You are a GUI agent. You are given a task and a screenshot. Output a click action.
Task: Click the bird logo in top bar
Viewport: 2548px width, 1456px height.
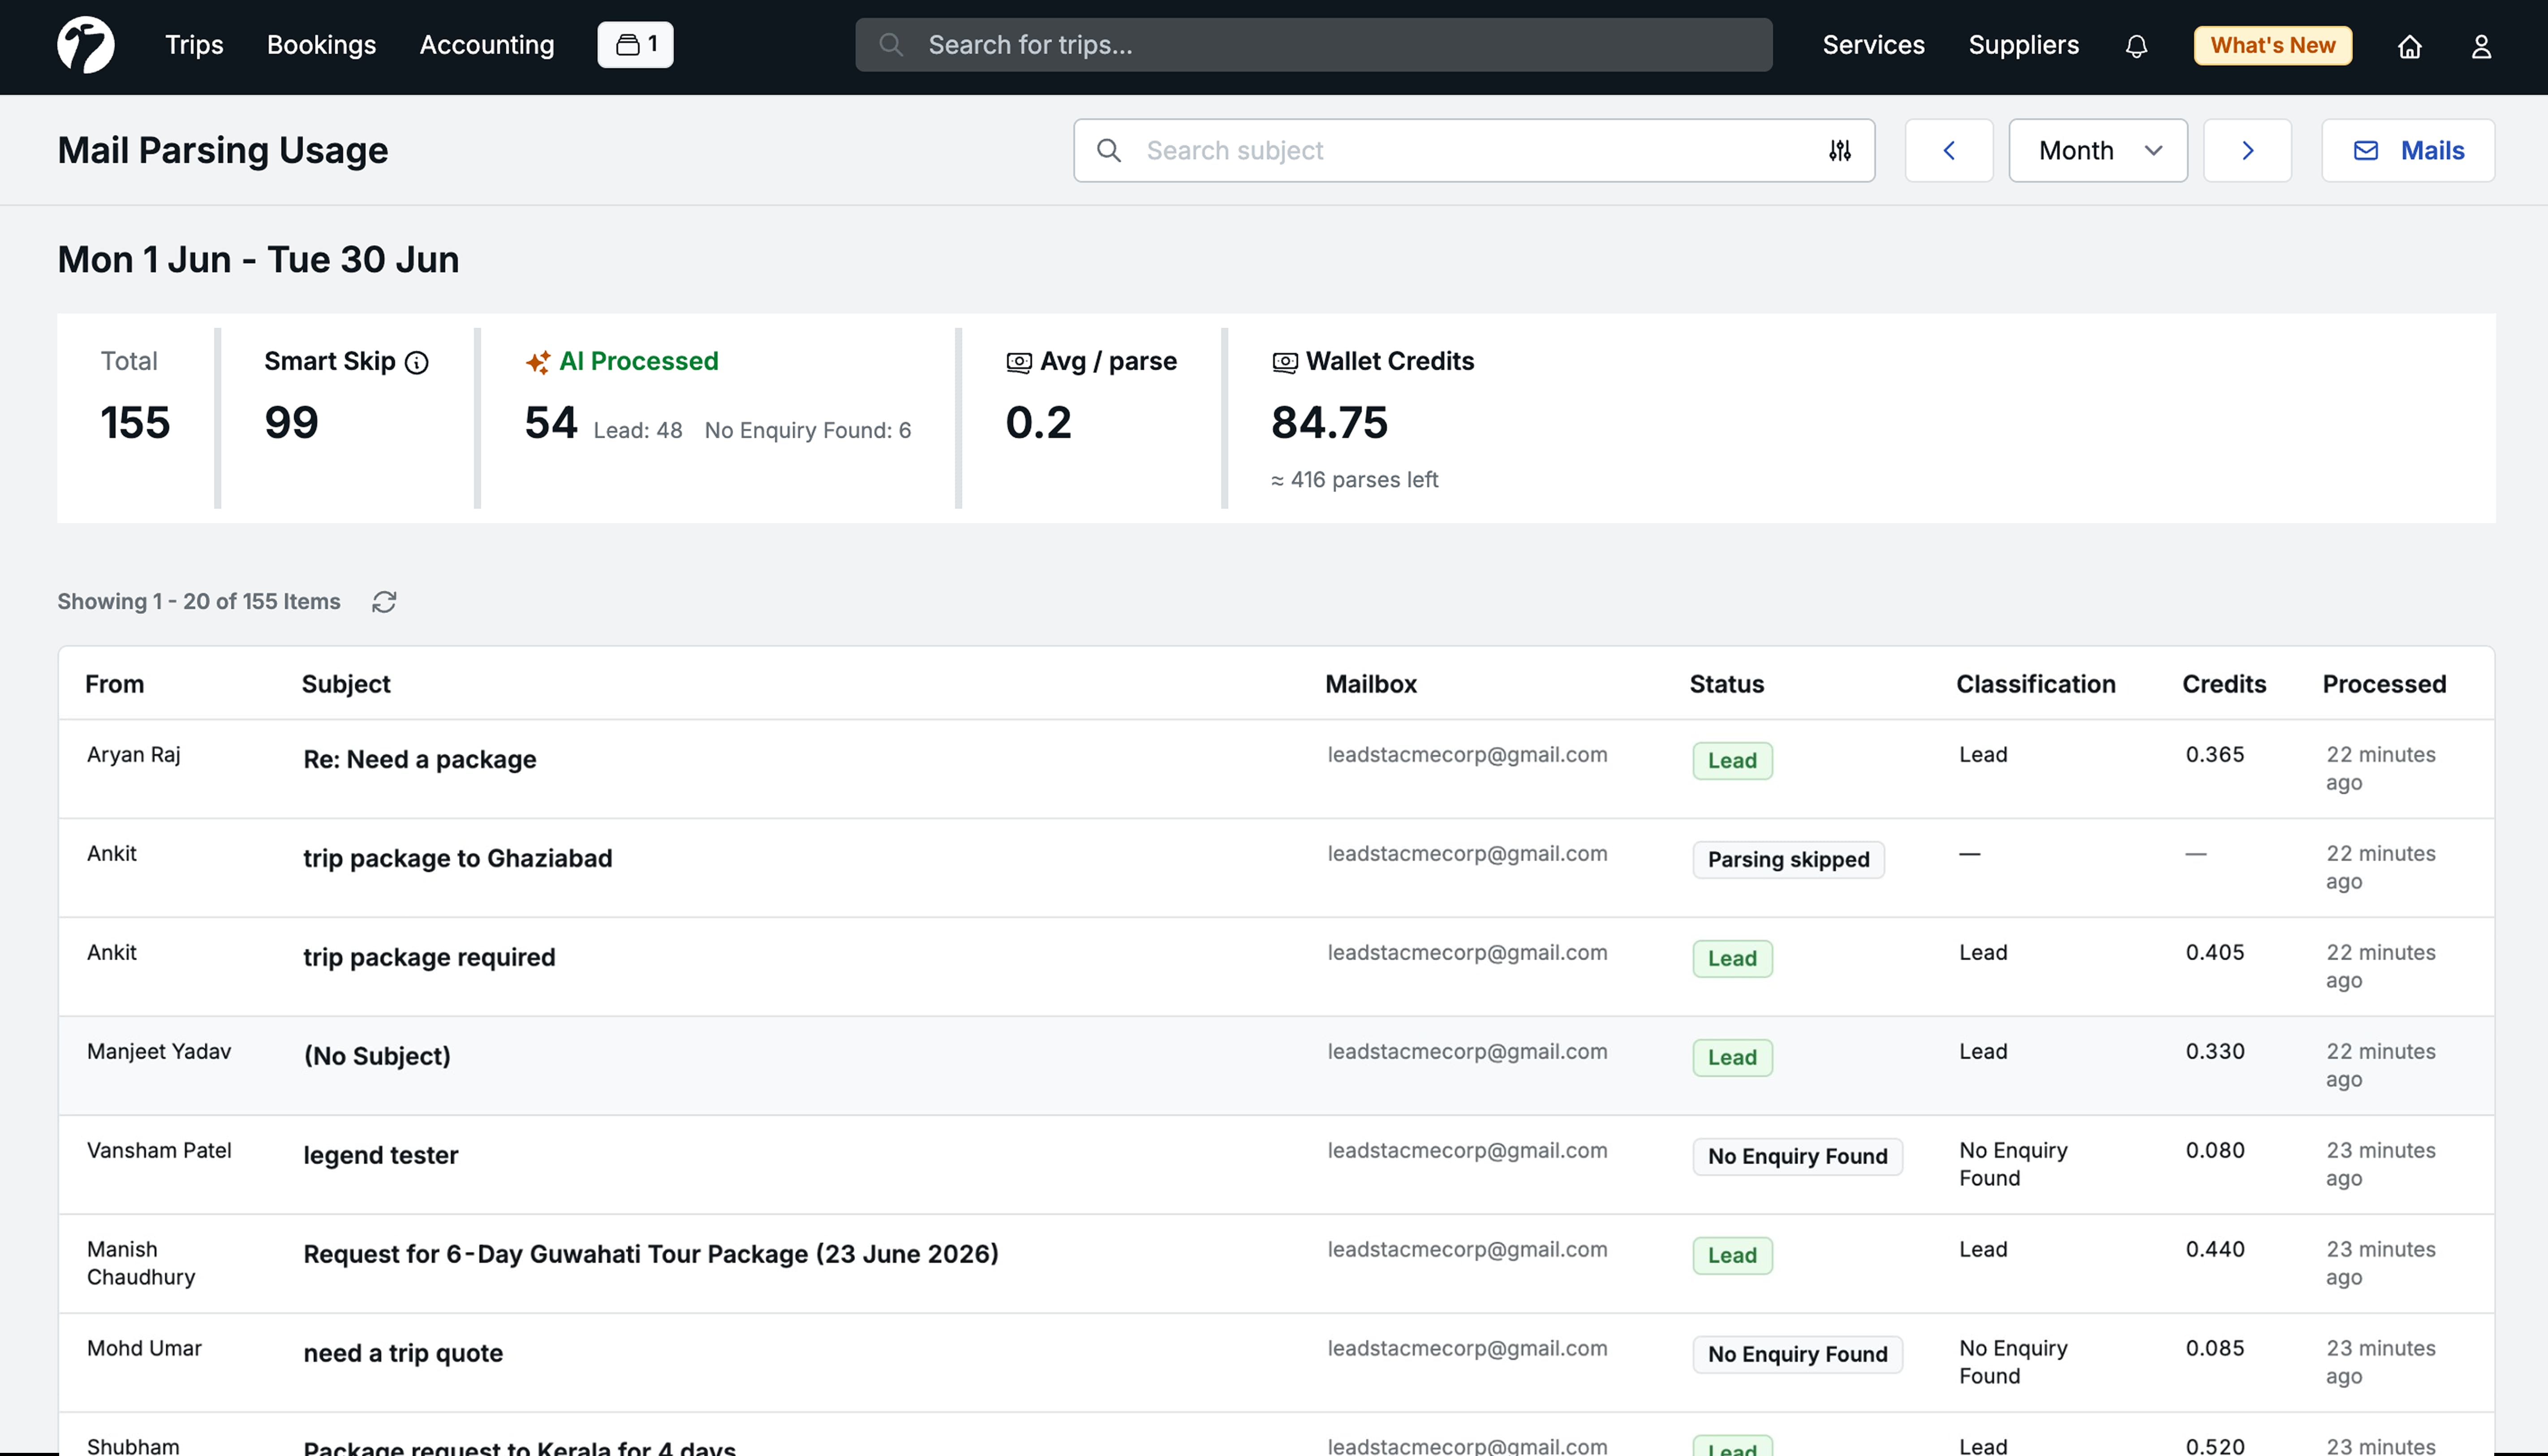coord(86,45)
